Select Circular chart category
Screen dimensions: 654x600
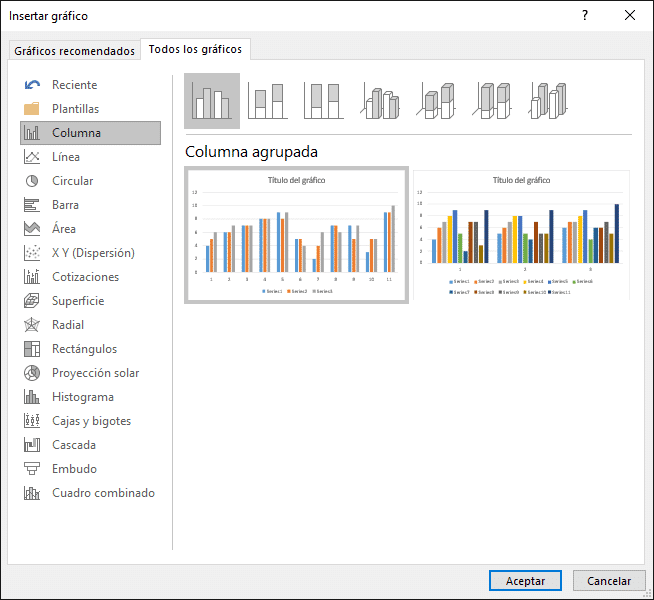point(73,181)
